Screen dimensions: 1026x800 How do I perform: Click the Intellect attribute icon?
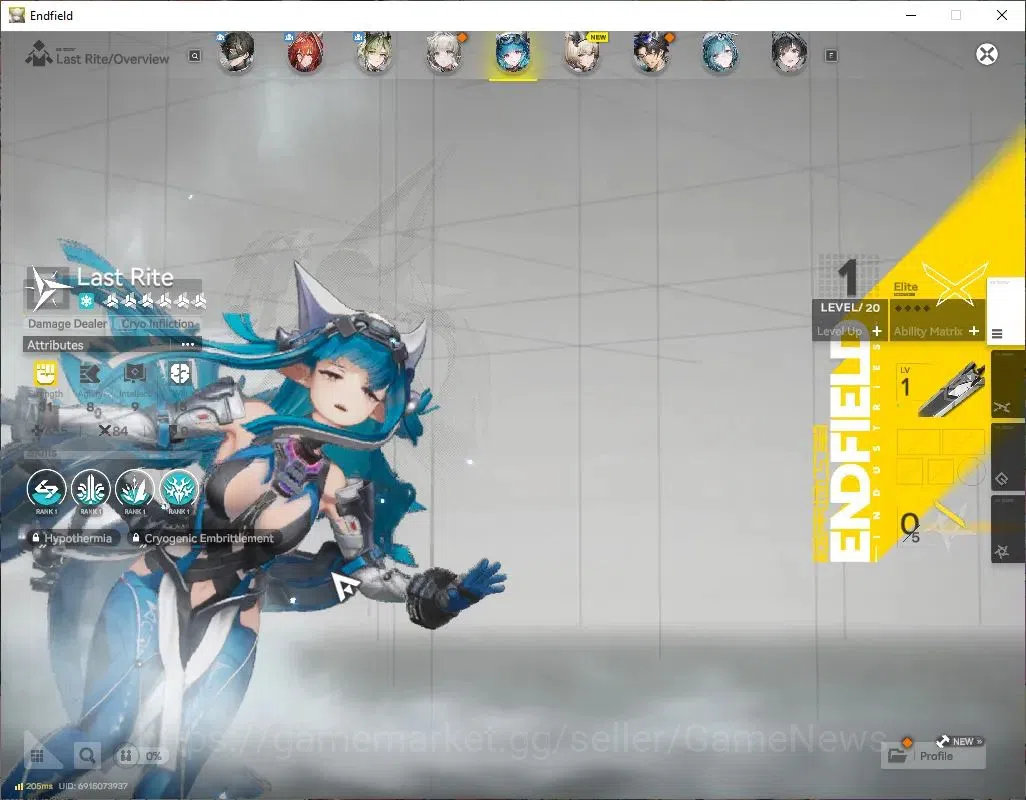coord(134,374)
